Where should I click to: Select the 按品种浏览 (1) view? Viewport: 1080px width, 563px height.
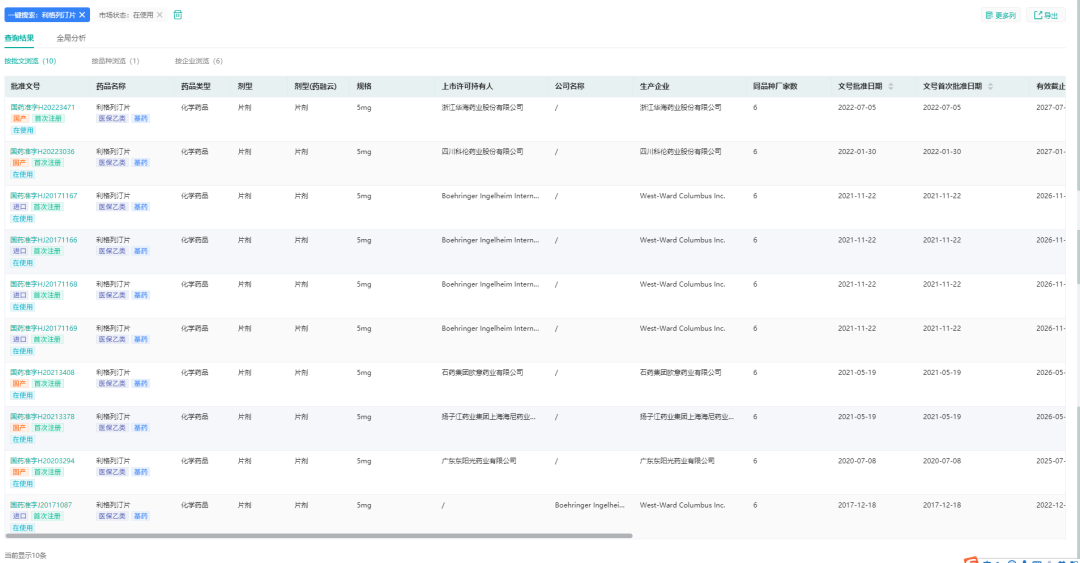(x=115, y=61)
